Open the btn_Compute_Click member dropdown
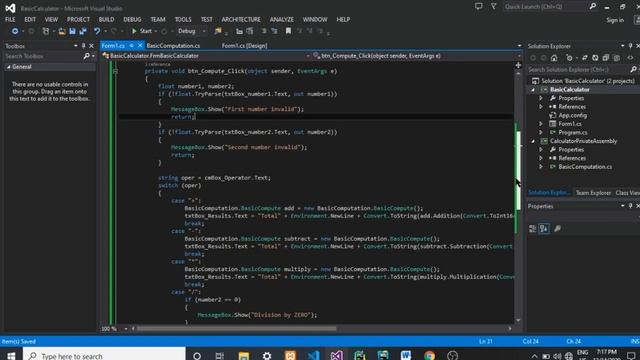Viewport: 640px width, 360px height. (x=519, y=56)
